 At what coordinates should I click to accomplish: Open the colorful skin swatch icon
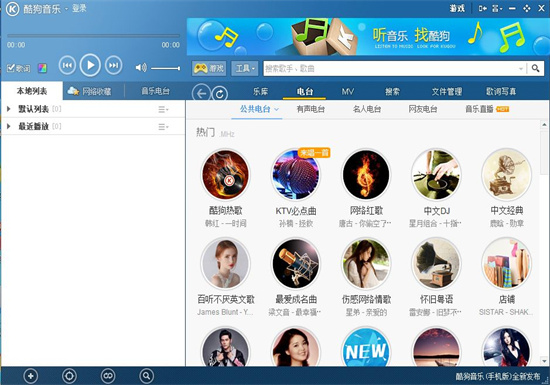tap(42, 68)
